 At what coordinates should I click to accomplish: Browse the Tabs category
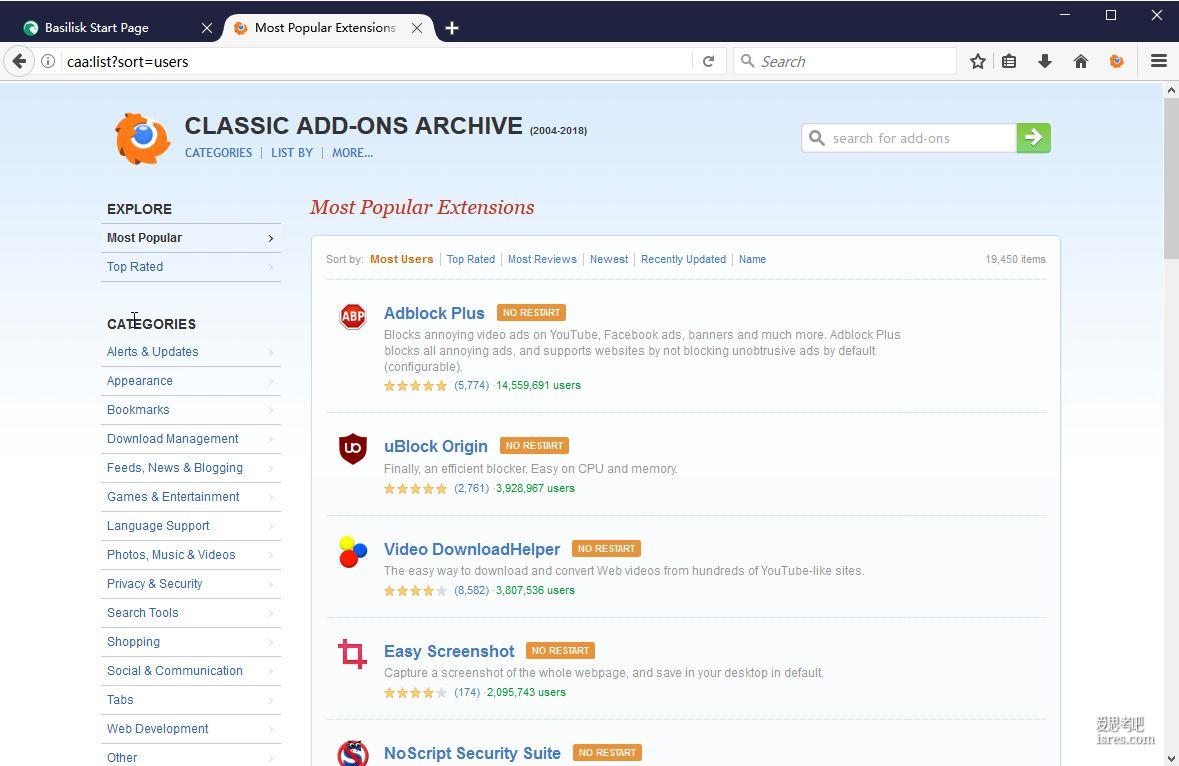coord(191,700)
